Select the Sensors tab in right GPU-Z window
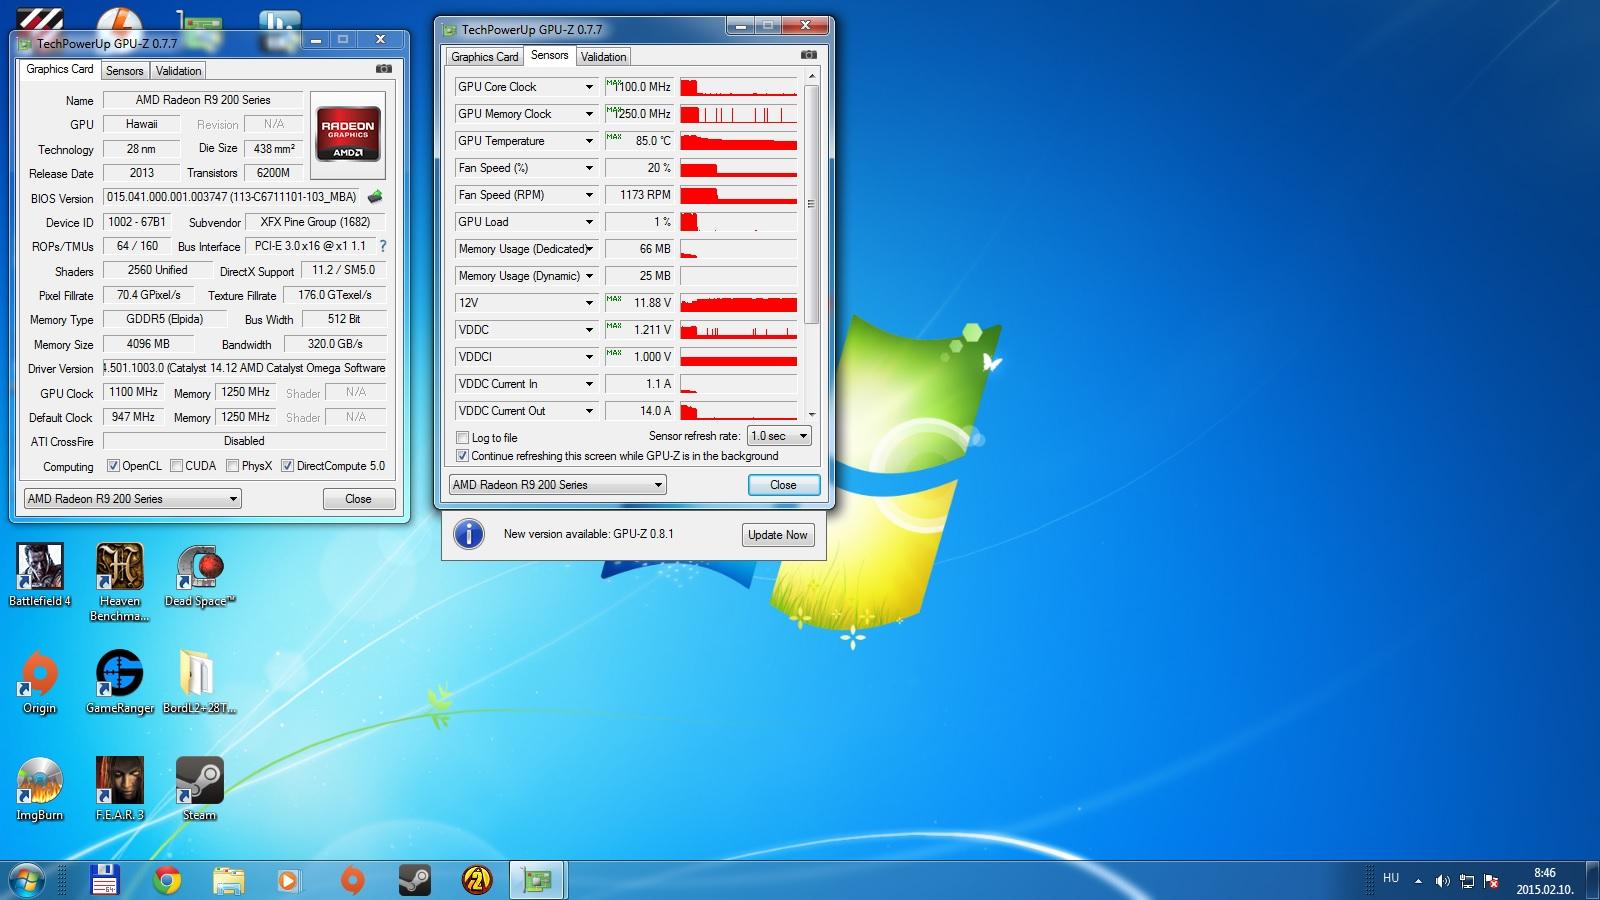This screenshot has height=900, width=1600. tap(550, 55)
